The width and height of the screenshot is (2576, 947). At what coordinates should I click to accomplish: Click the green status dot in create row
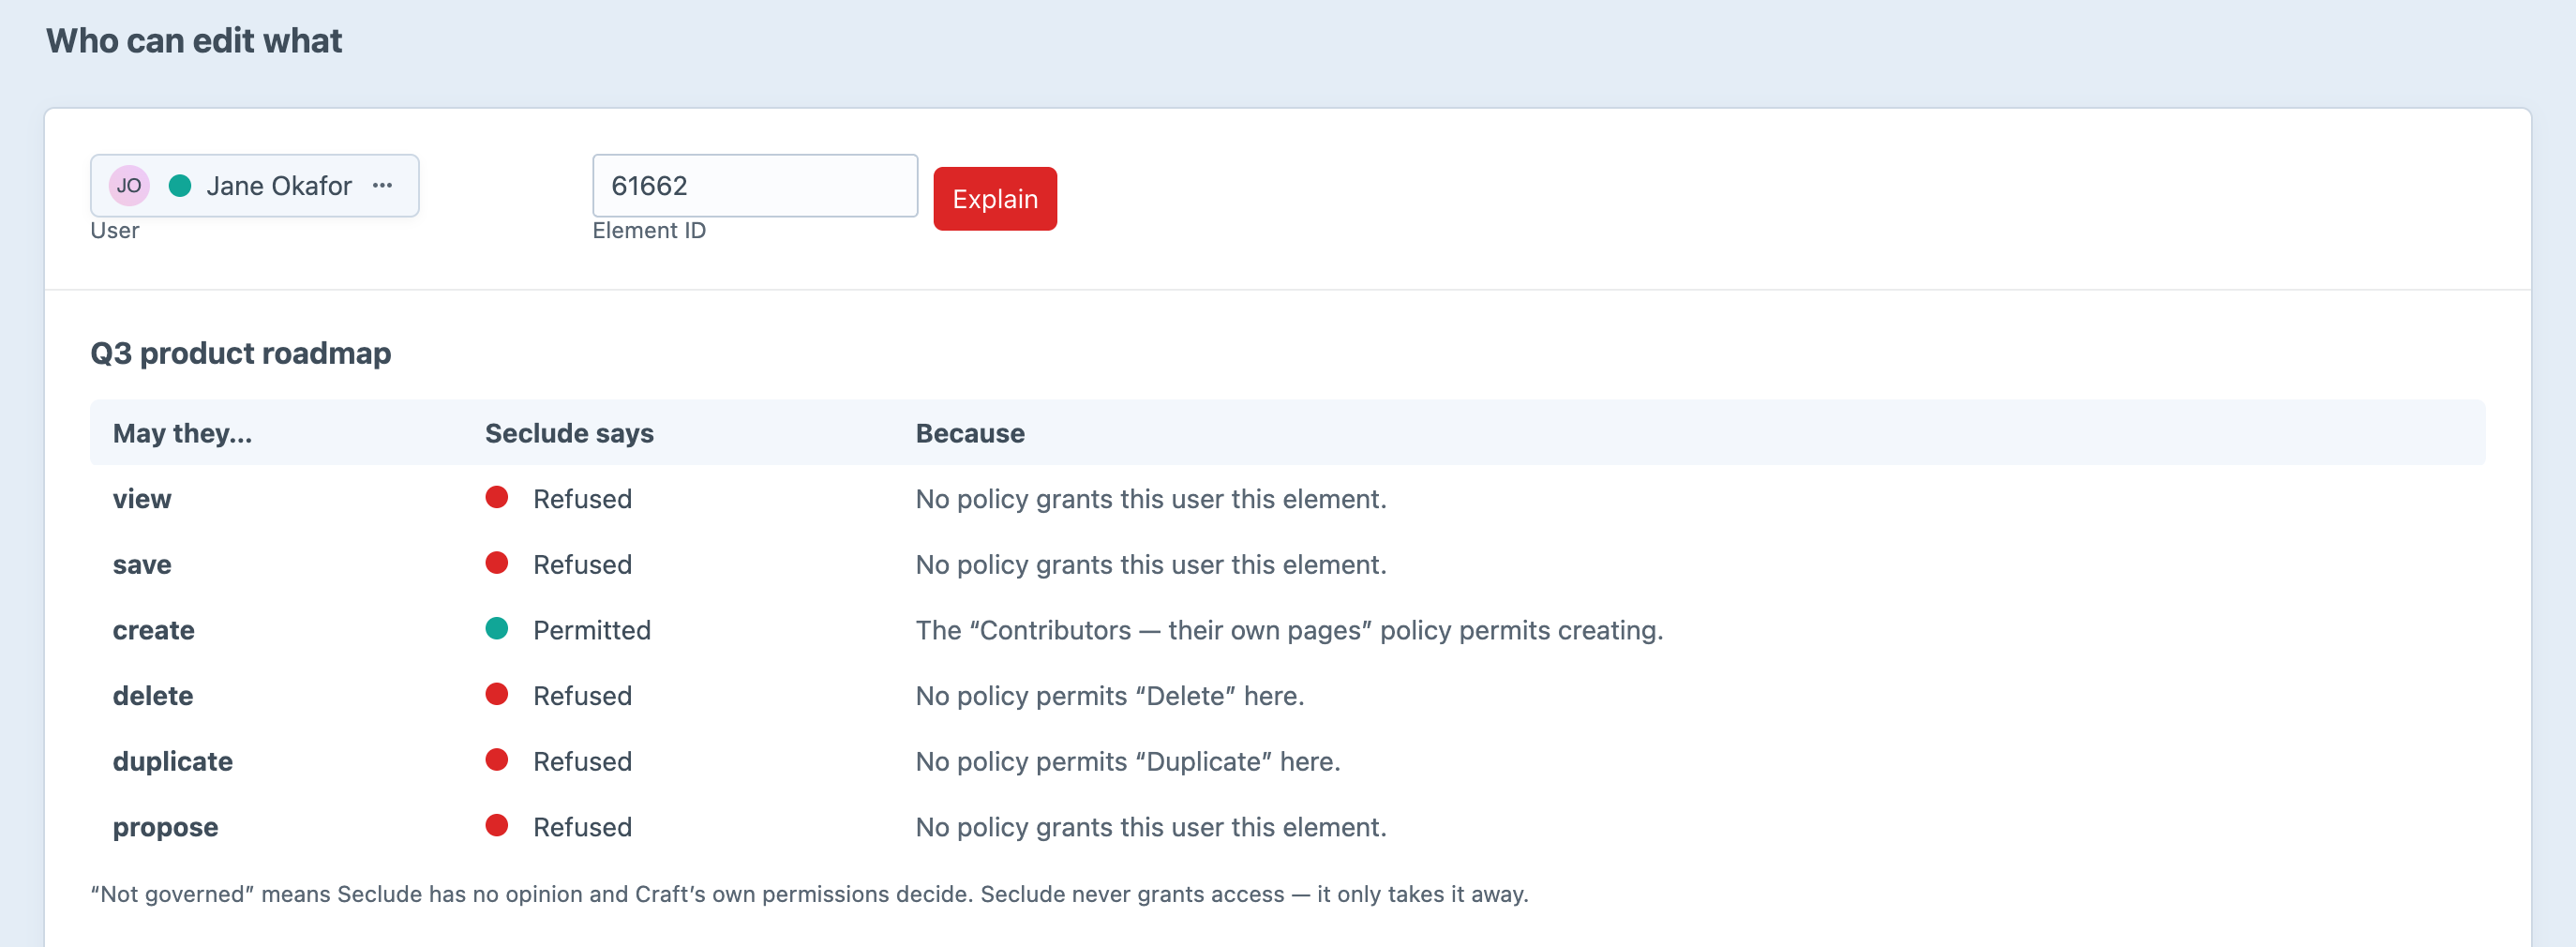tap(497, 628)
